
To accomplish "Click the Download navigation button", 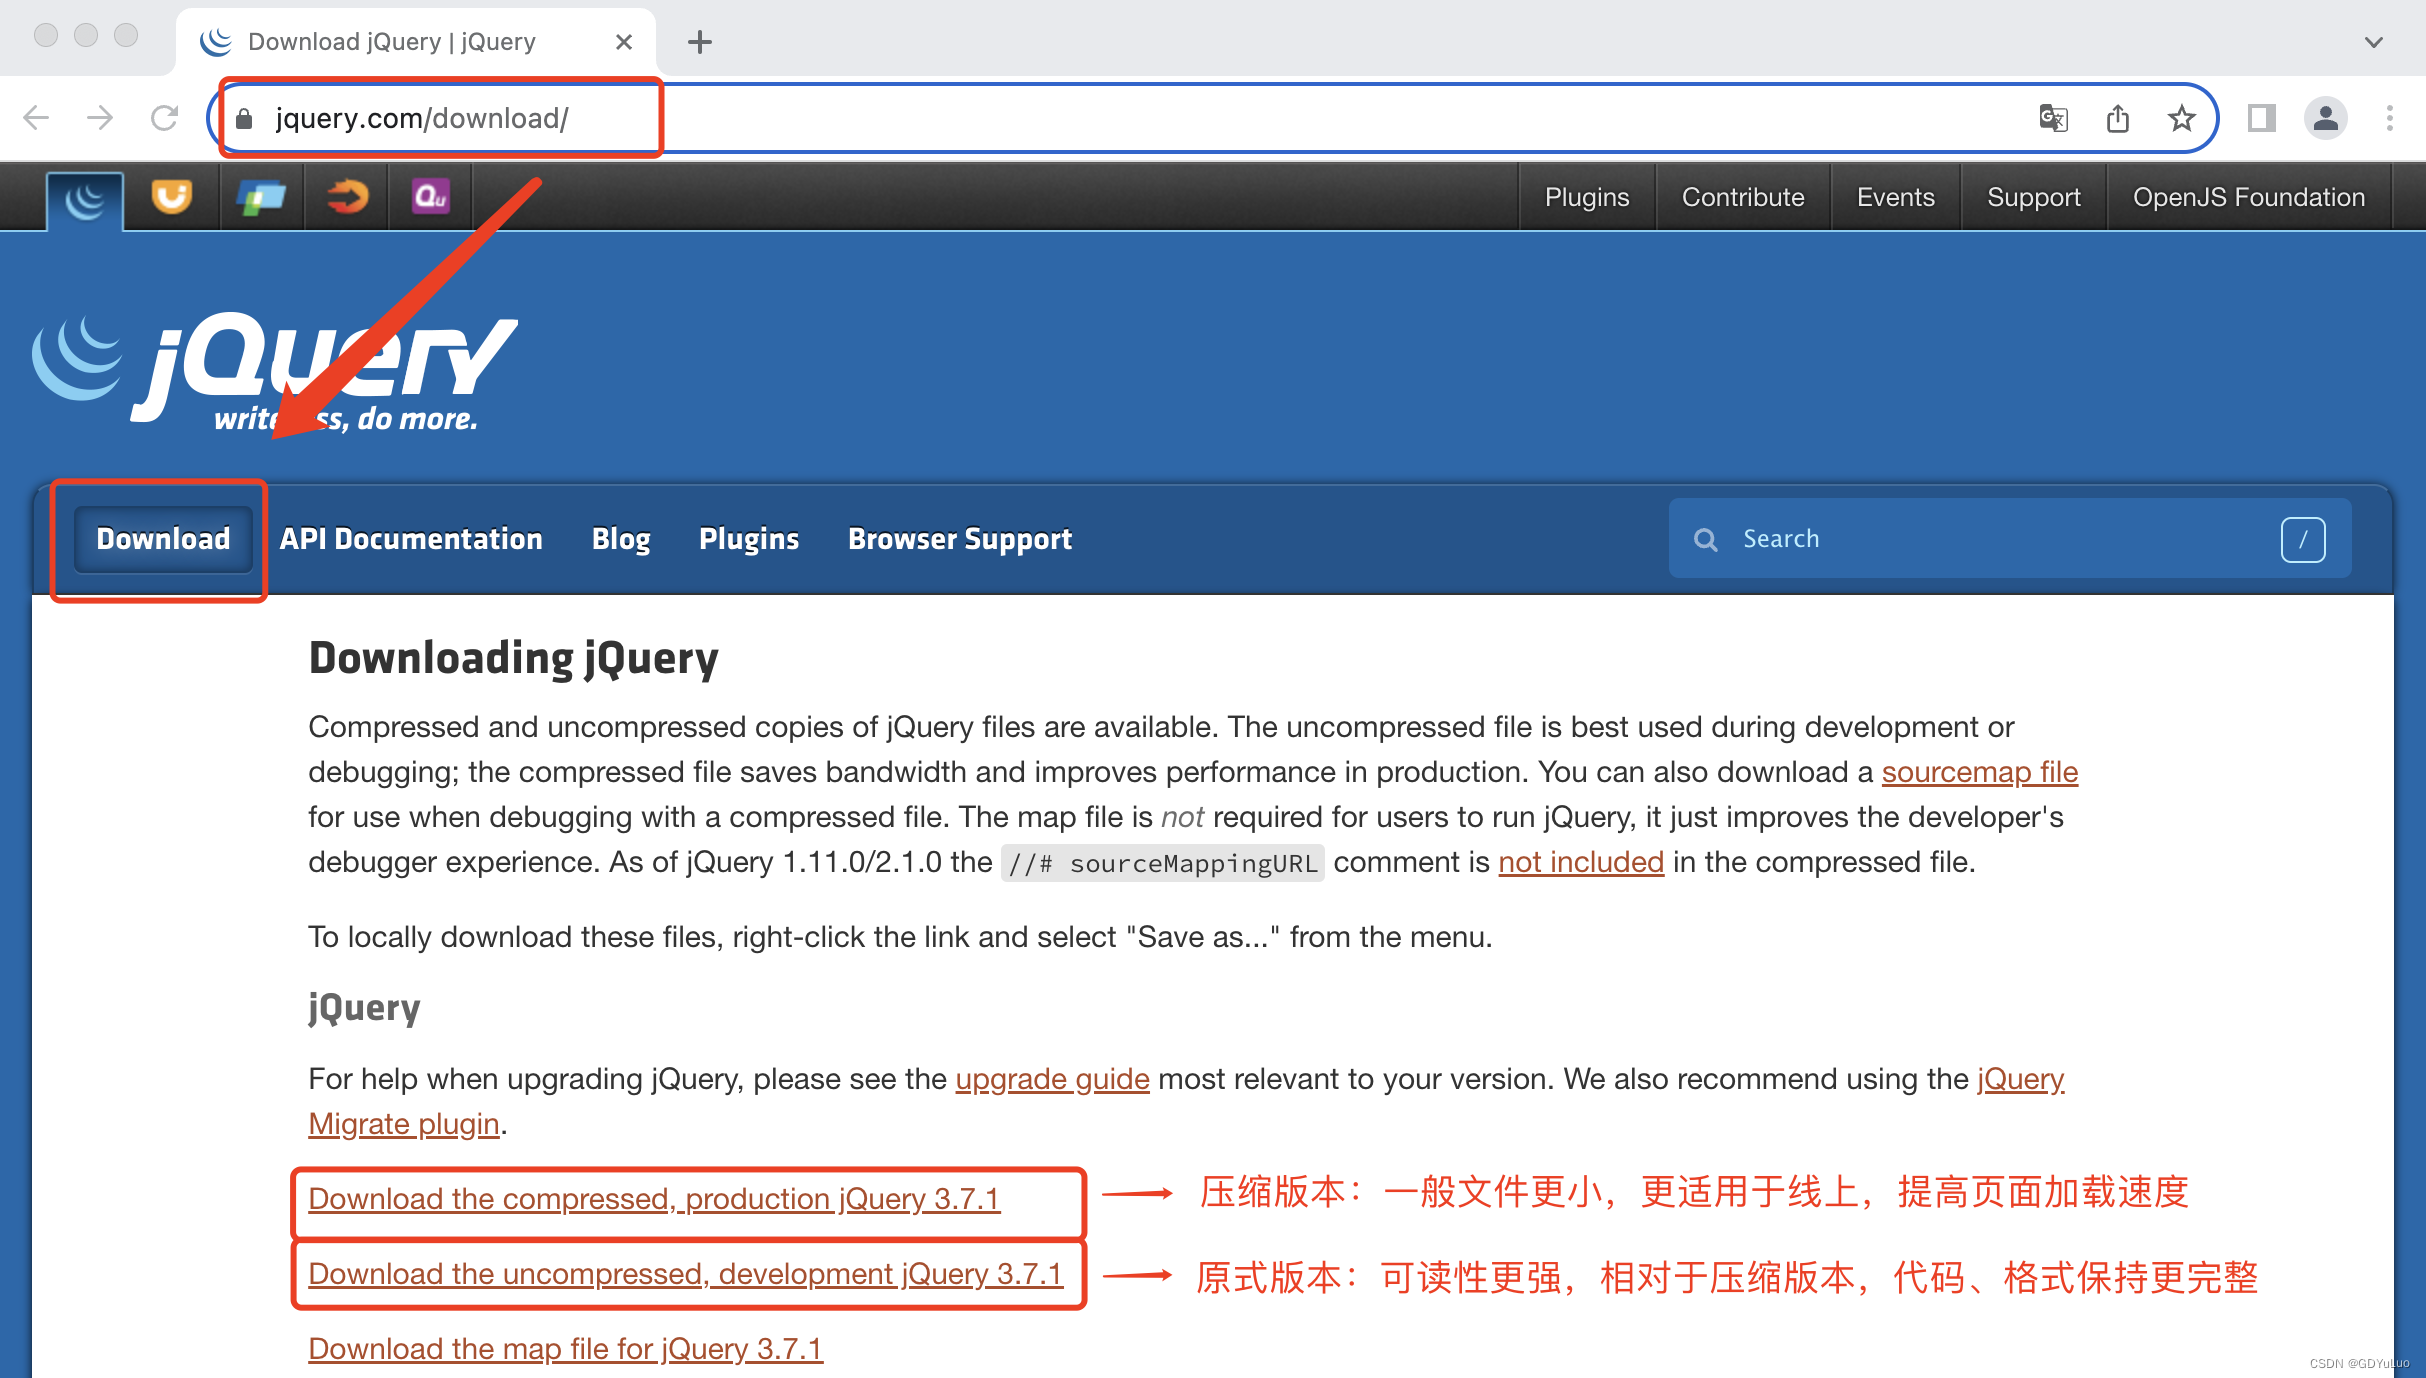I will pos(163,539).
